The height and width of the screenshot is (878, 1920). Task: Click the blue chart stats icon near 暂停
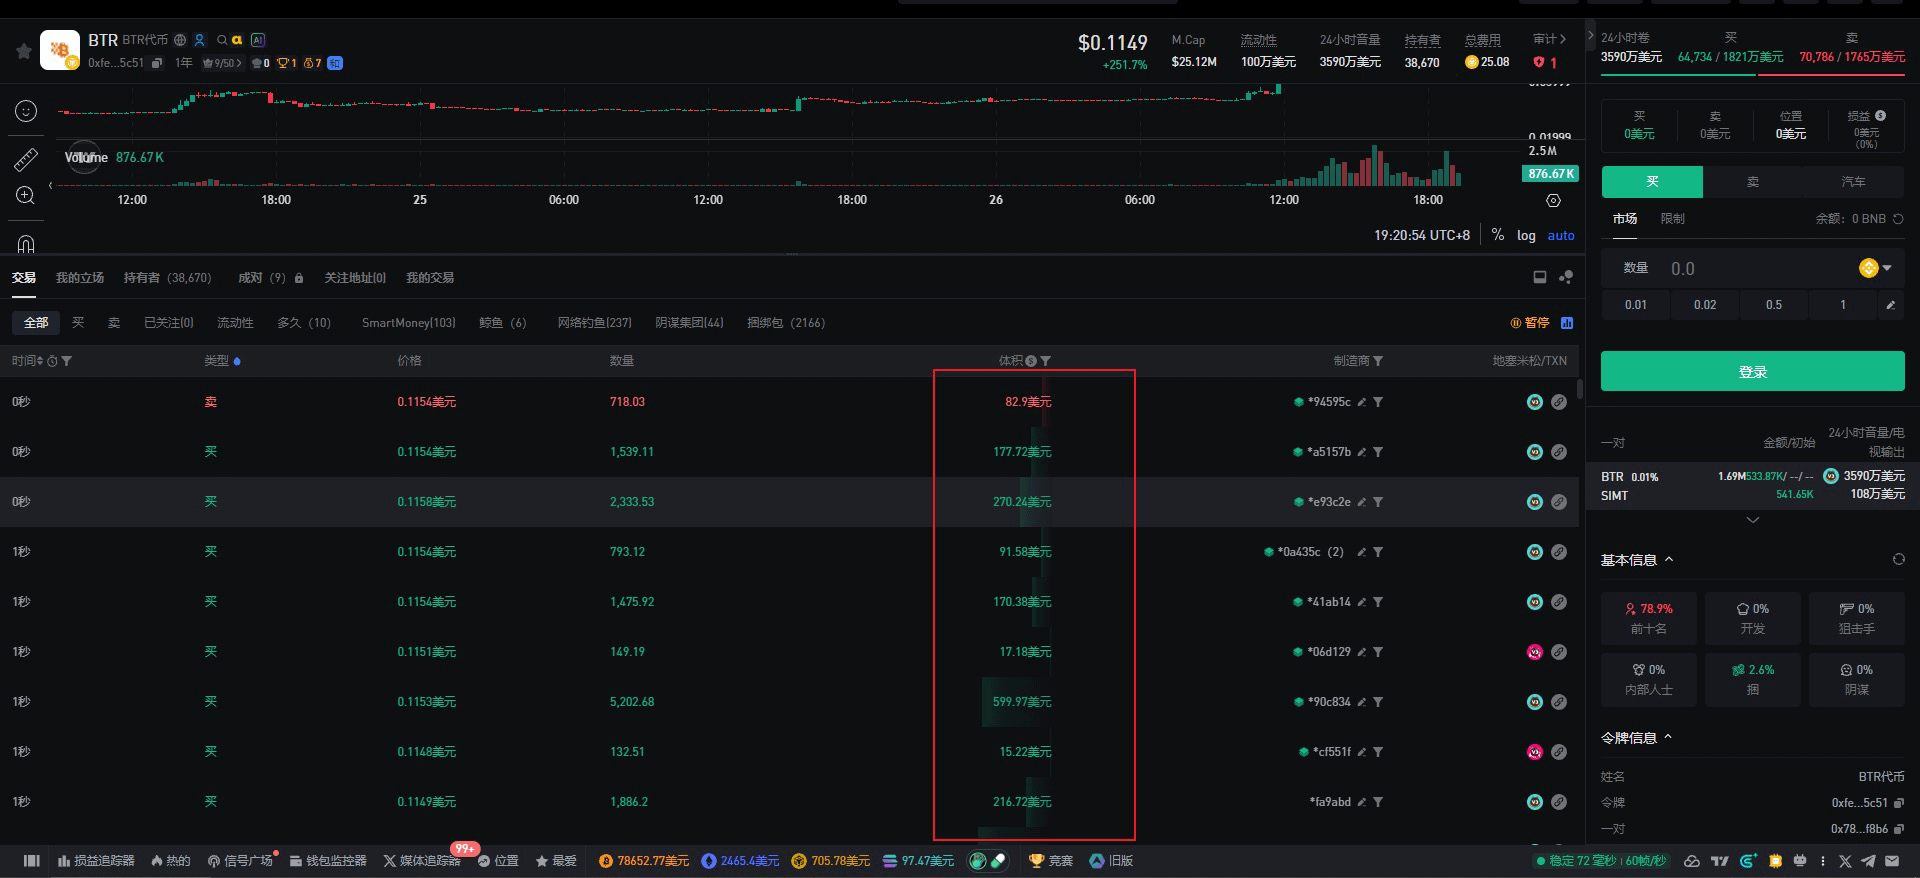[x=1567, y=323]
